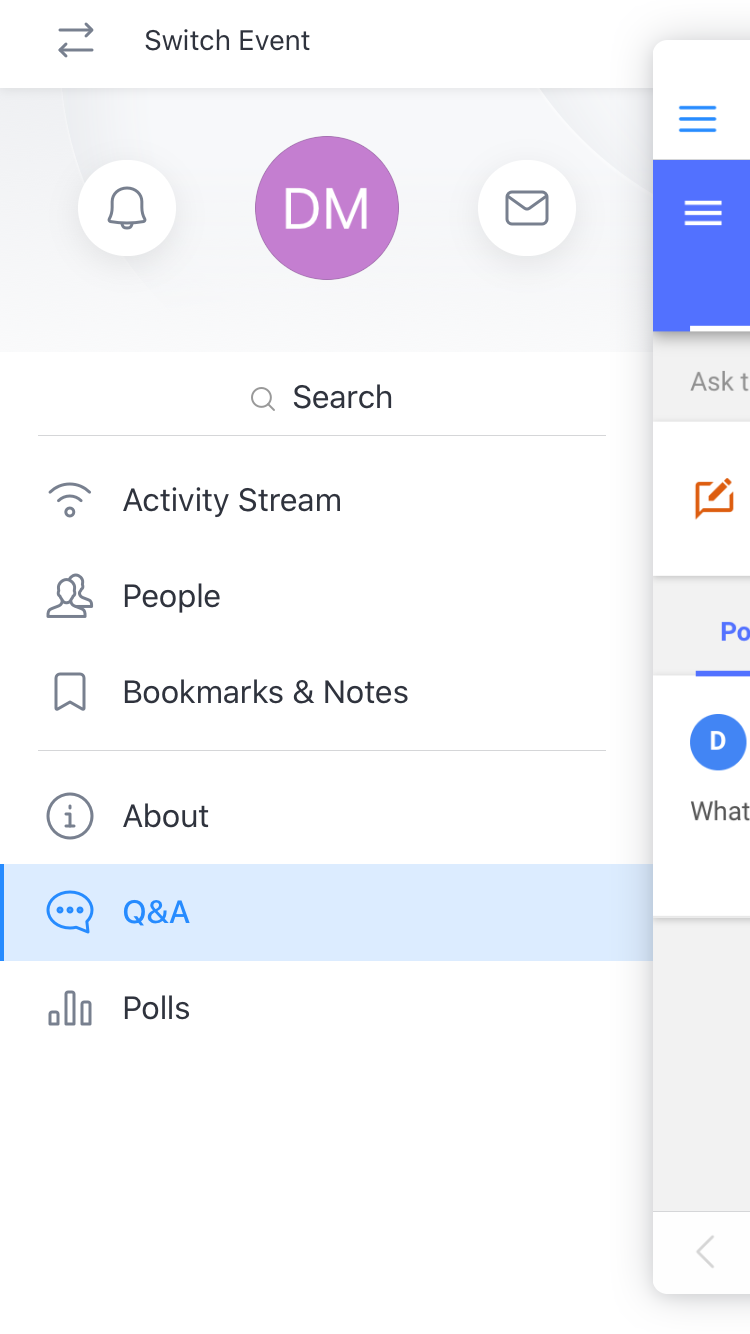Open the People section

[326, 596]
